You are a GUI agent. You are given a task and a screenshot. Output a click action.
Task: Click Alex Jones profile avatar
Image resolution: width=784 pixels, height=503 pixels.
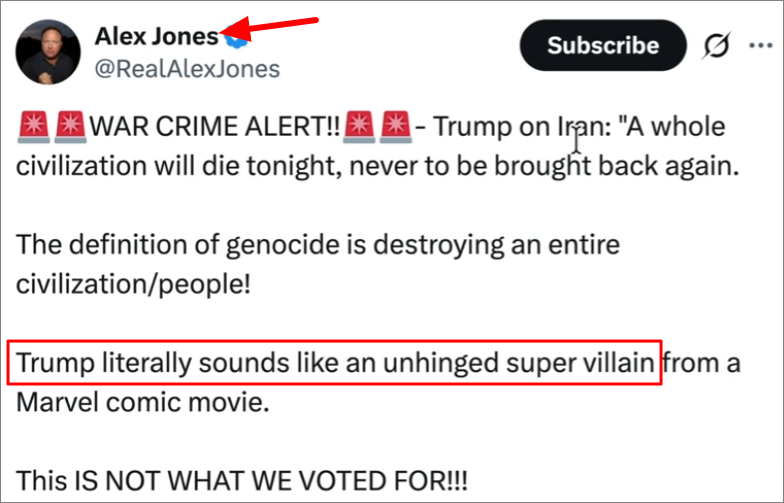click(48, 52)
